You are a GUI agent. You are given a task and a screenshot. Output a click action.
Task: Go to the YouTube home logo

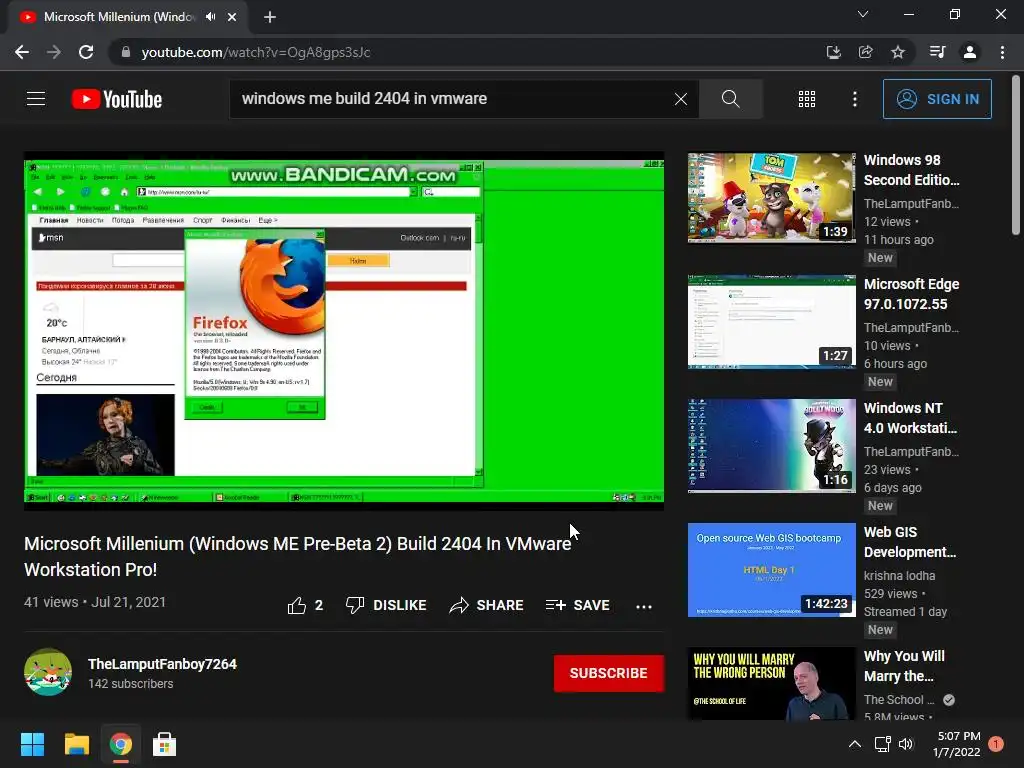(117, 99)
